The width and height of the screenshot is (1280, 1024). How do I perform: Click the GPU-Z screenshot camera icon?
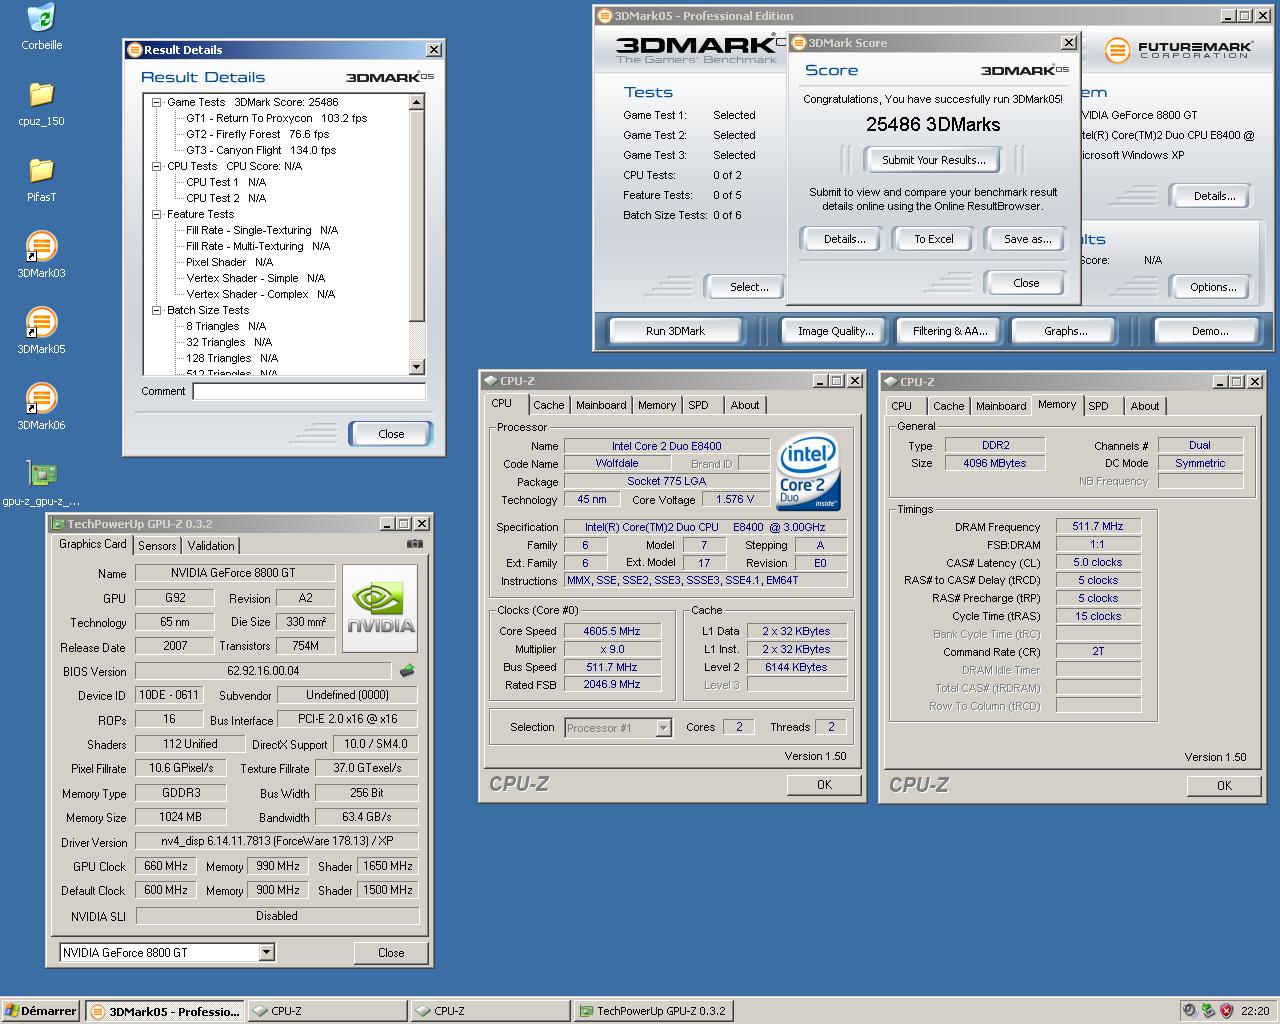pyautogui.click(x=414, y=544)
